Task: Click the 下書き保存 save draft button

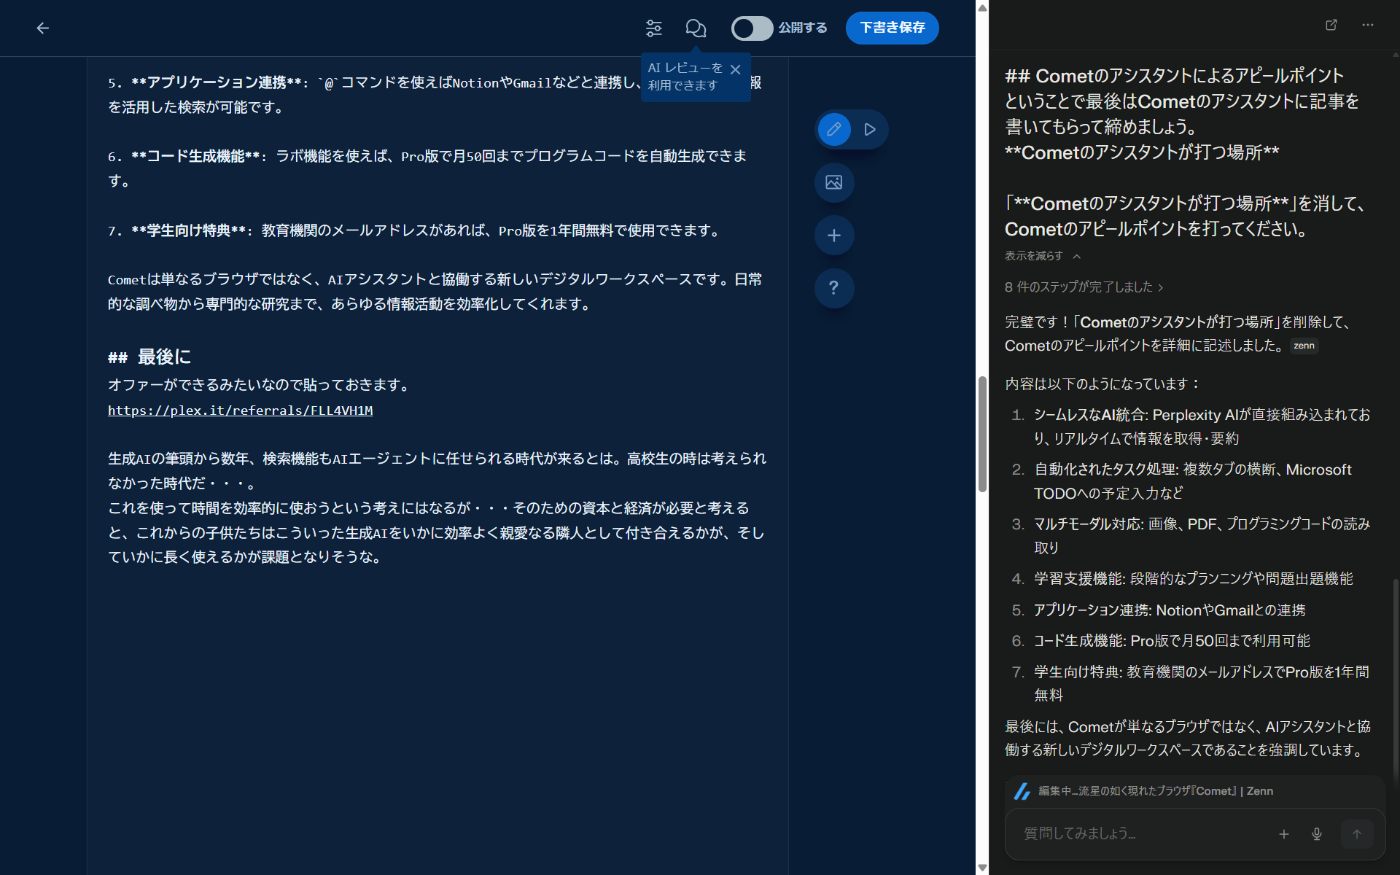Action: [892, 28]
